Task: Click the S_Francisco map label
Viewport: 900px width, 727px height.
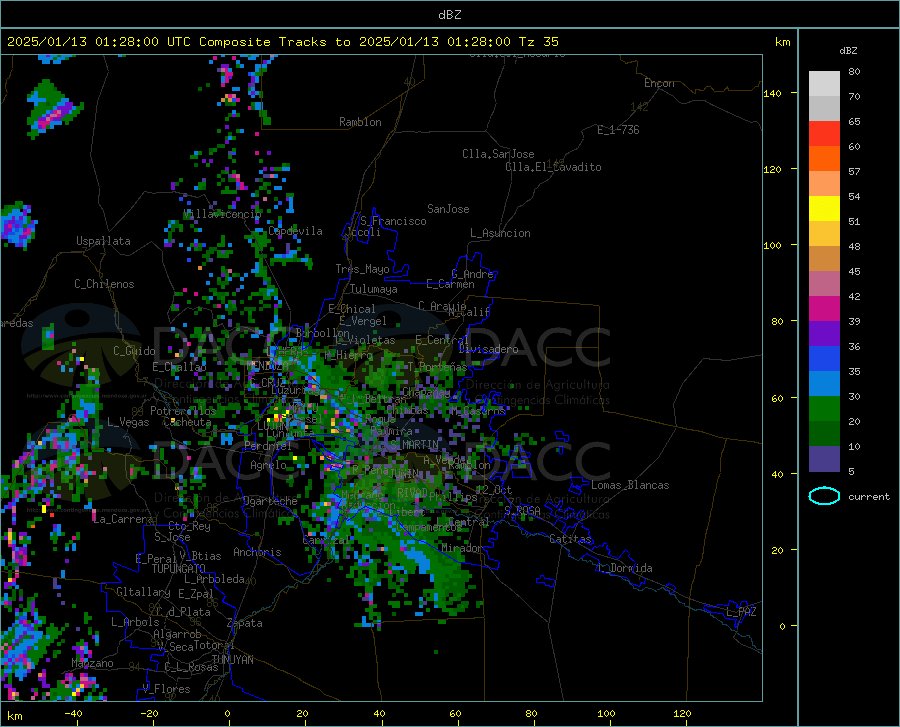Action: pos(393,221)
